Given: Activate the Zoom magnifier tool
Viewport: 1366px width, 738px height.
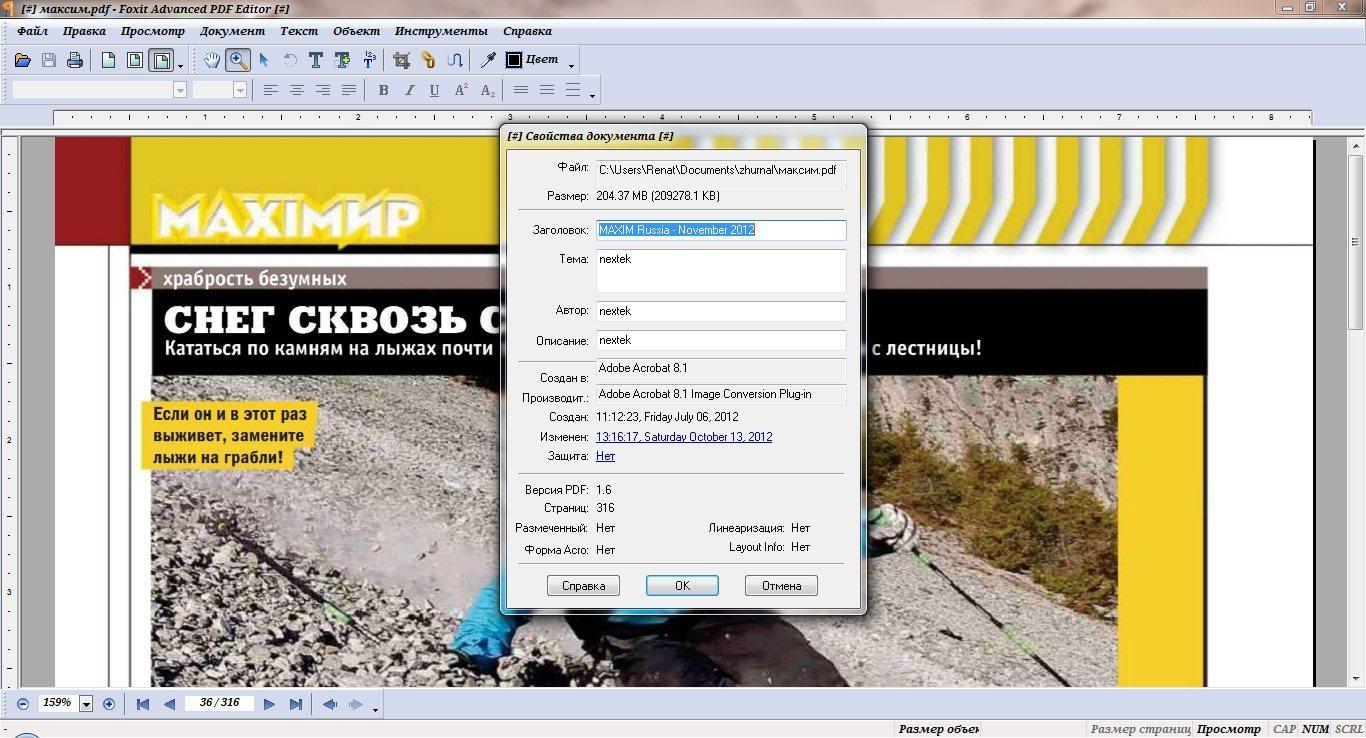Looking at the screenshot, I should click(x=238, y=61).
